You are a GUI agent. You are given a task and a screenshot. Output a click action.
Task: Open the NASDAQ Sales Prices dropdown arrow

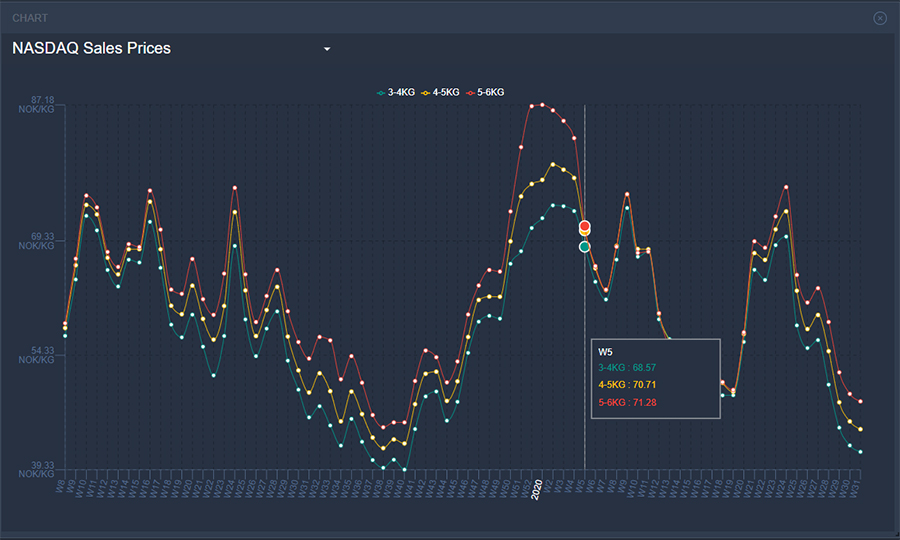[327, 49]
